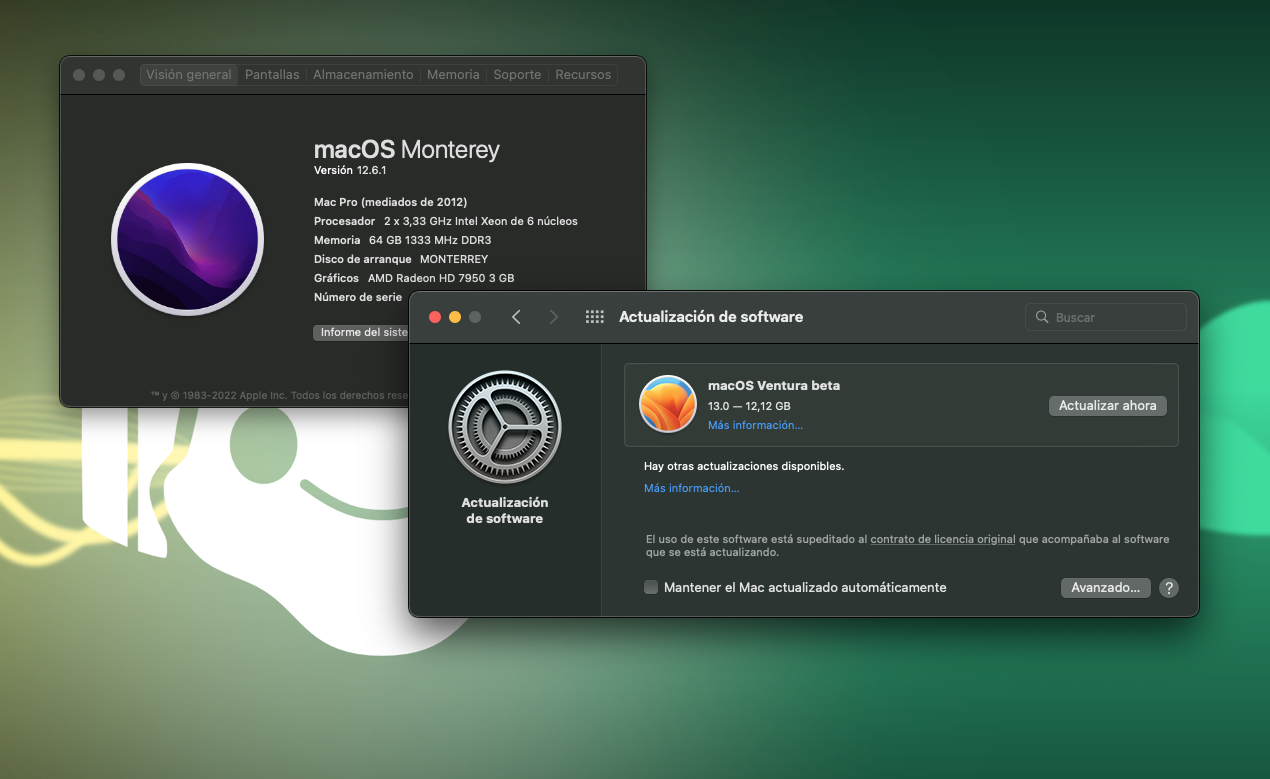The height and width of the screenshot is (779, 1270).
Task: Click the Actualización de software sidebar label
Action: pyautogui.click(x=505, y=510)
